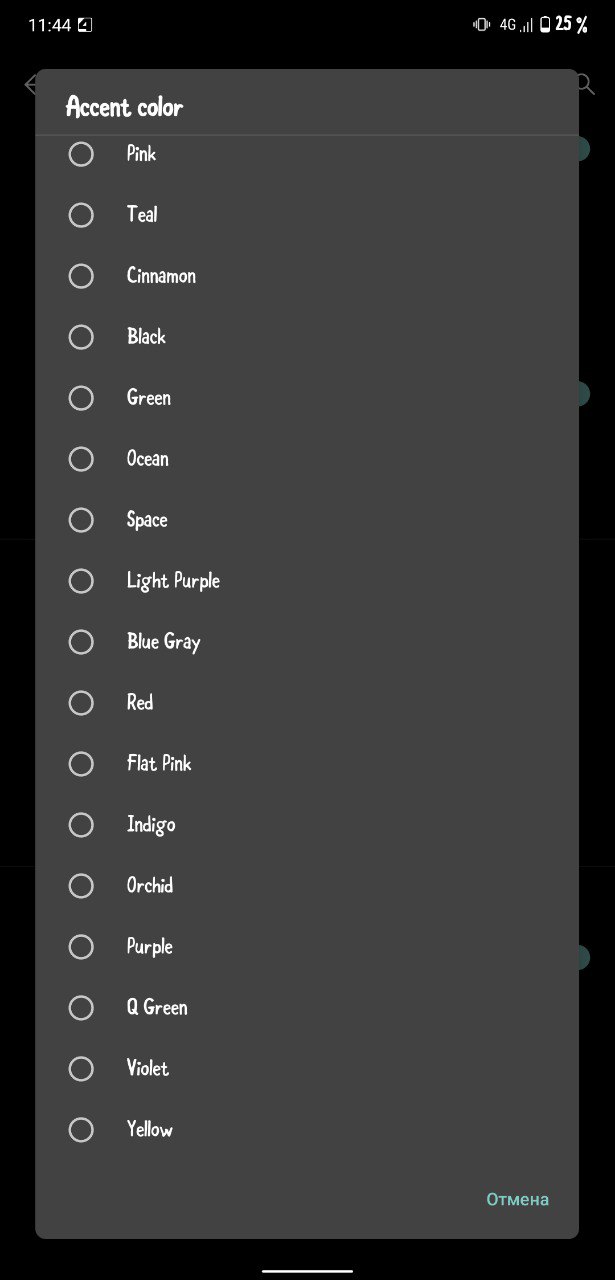This screenshot has width=615, height=1280.
Task: Choose the Ocean accent option
Action: pos(307,459)
